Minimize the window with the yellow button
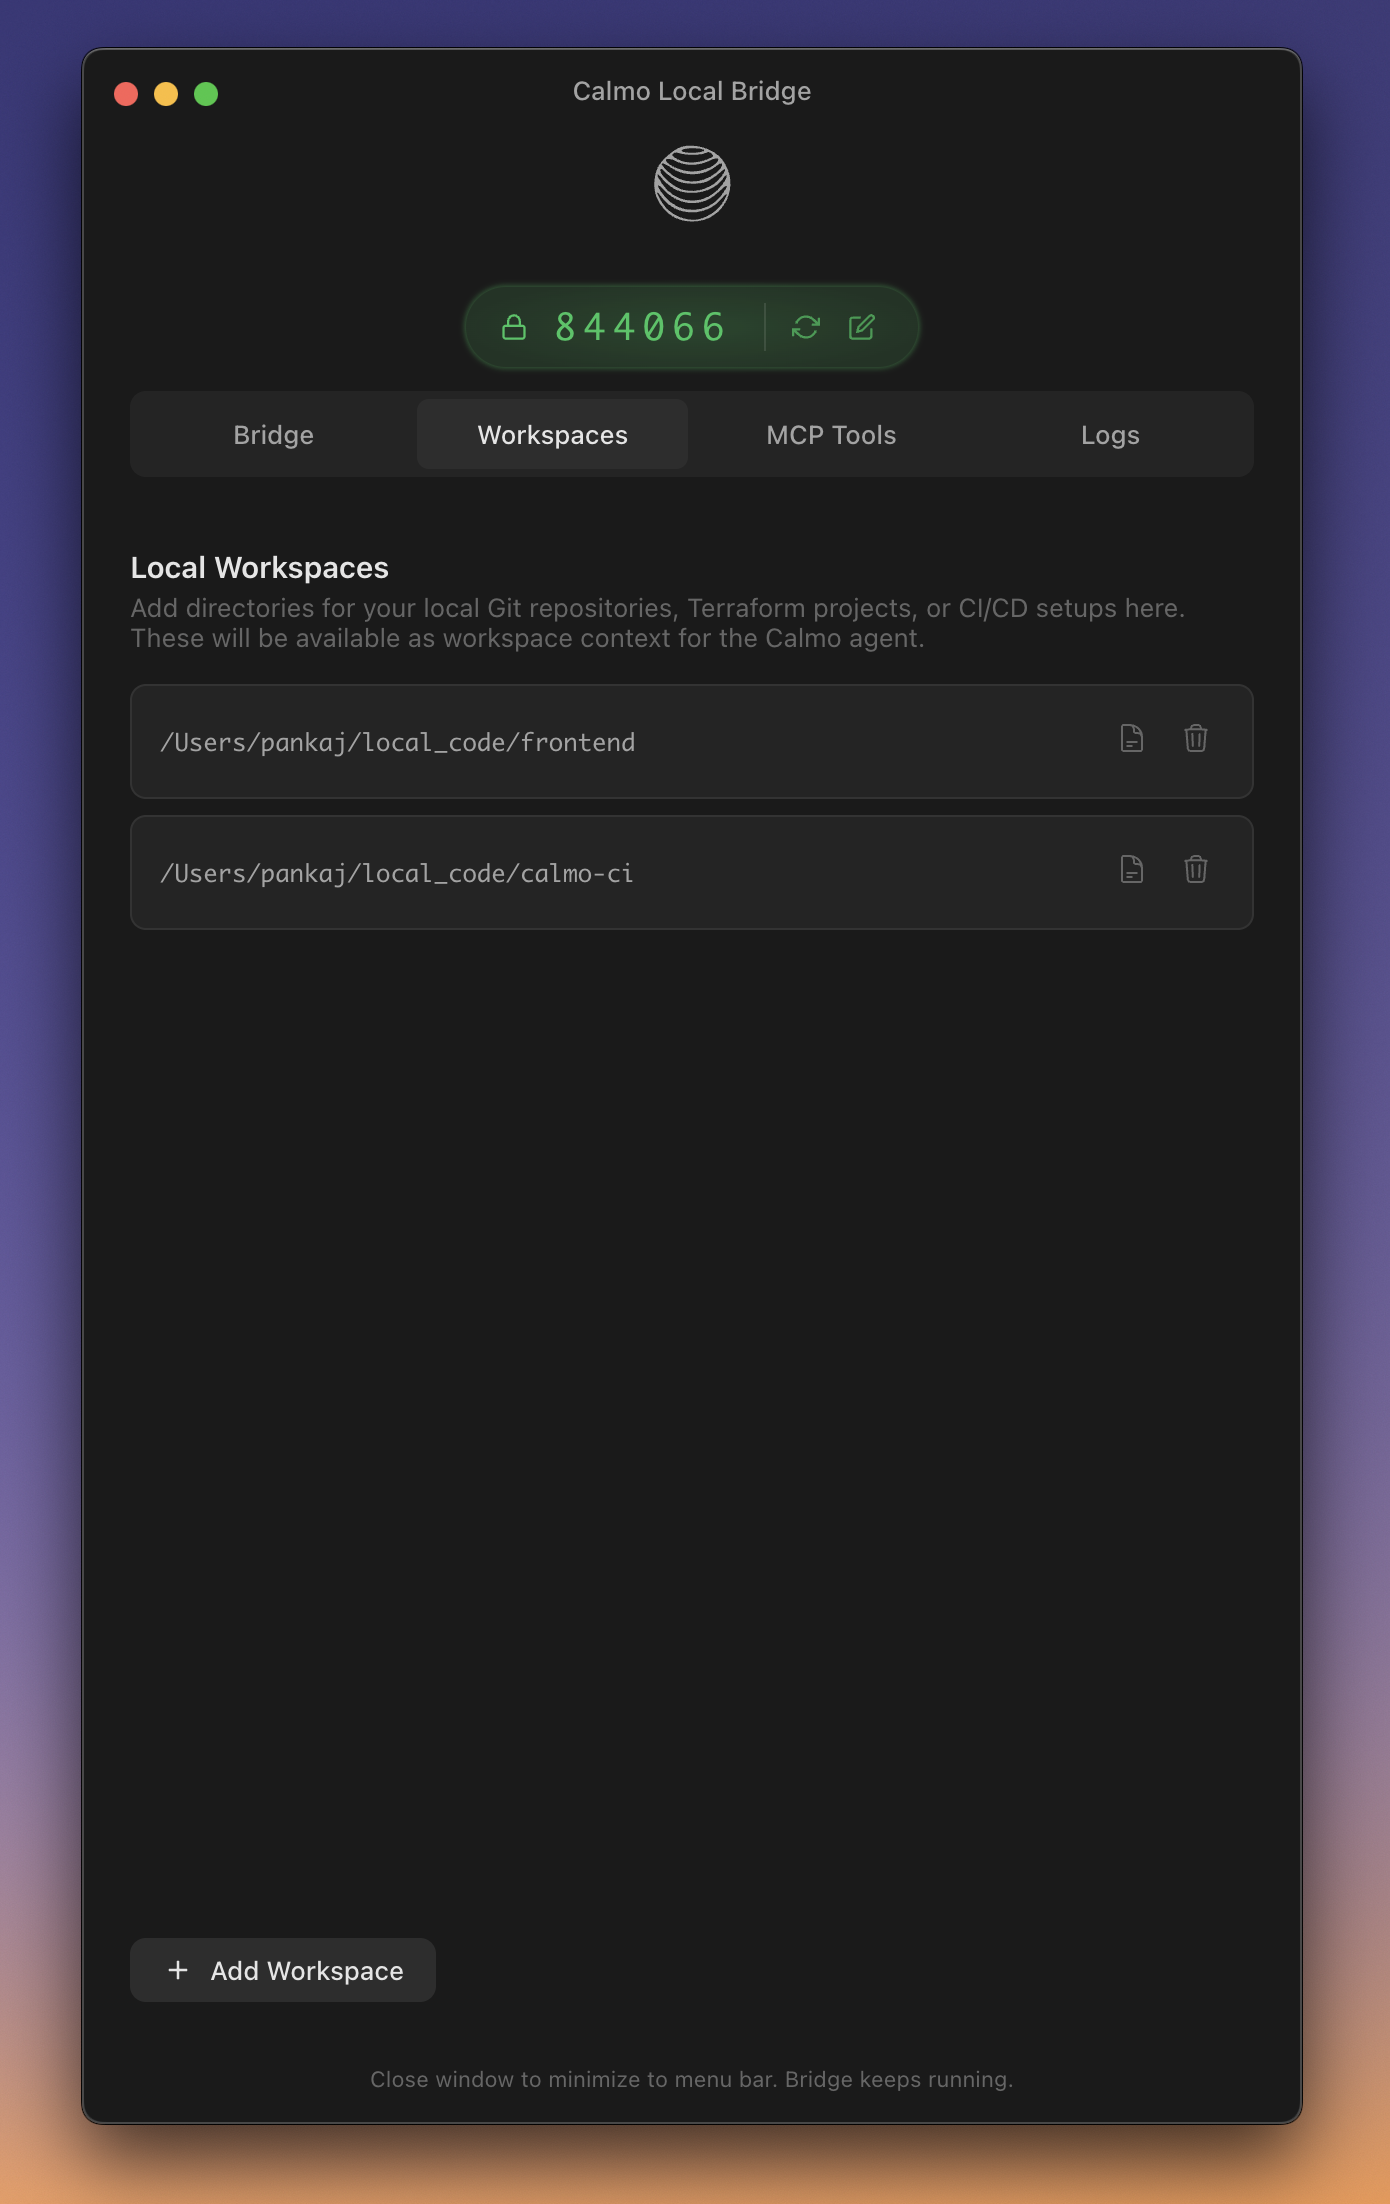 [166, 94]
